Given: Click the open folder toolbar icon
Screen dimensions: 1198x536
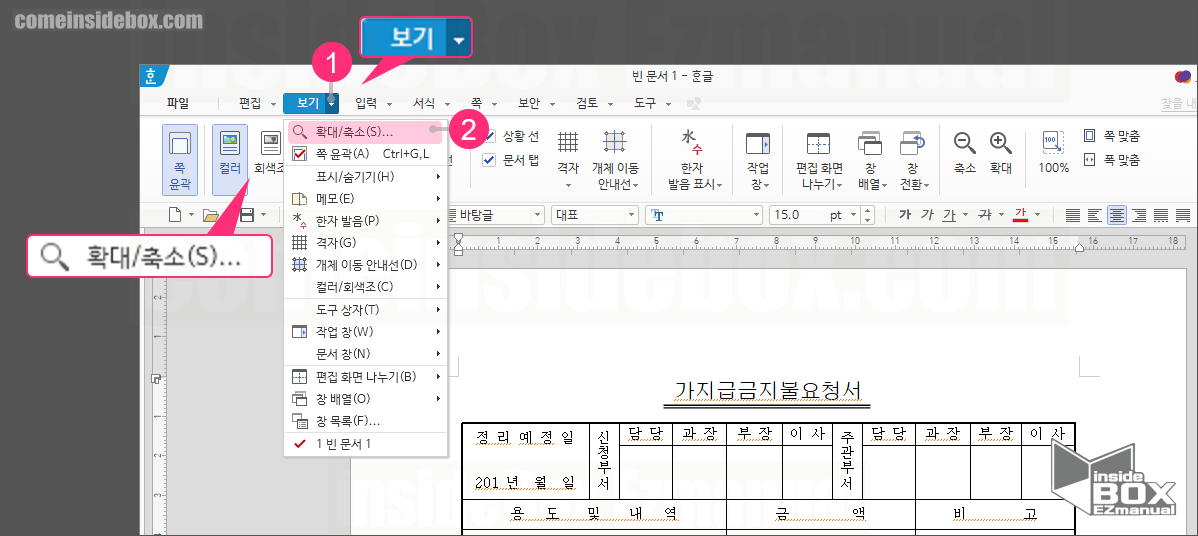Looking at the screenshot, I should (211, 215).
